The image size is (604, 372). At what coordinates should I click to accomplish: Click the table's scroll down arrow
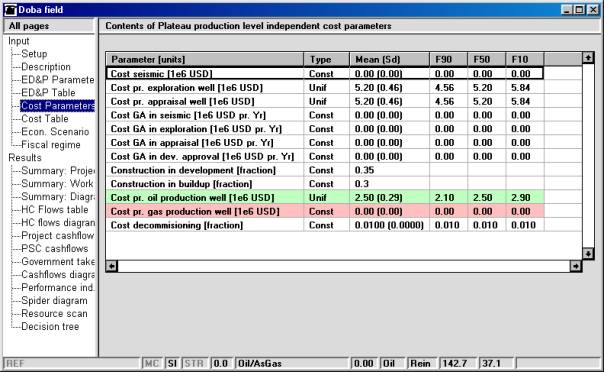pyautogui.click(x=587, y=254)
